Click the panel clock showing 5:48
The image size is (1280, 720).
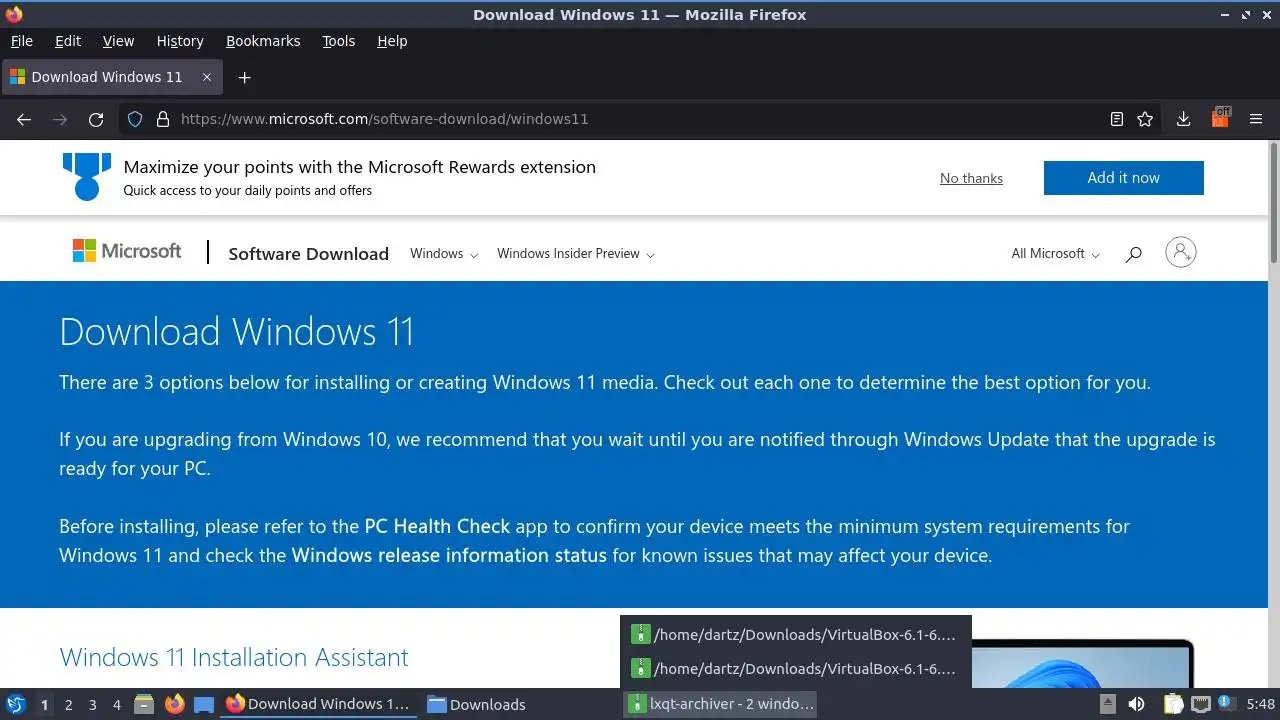click(1260, 704)
